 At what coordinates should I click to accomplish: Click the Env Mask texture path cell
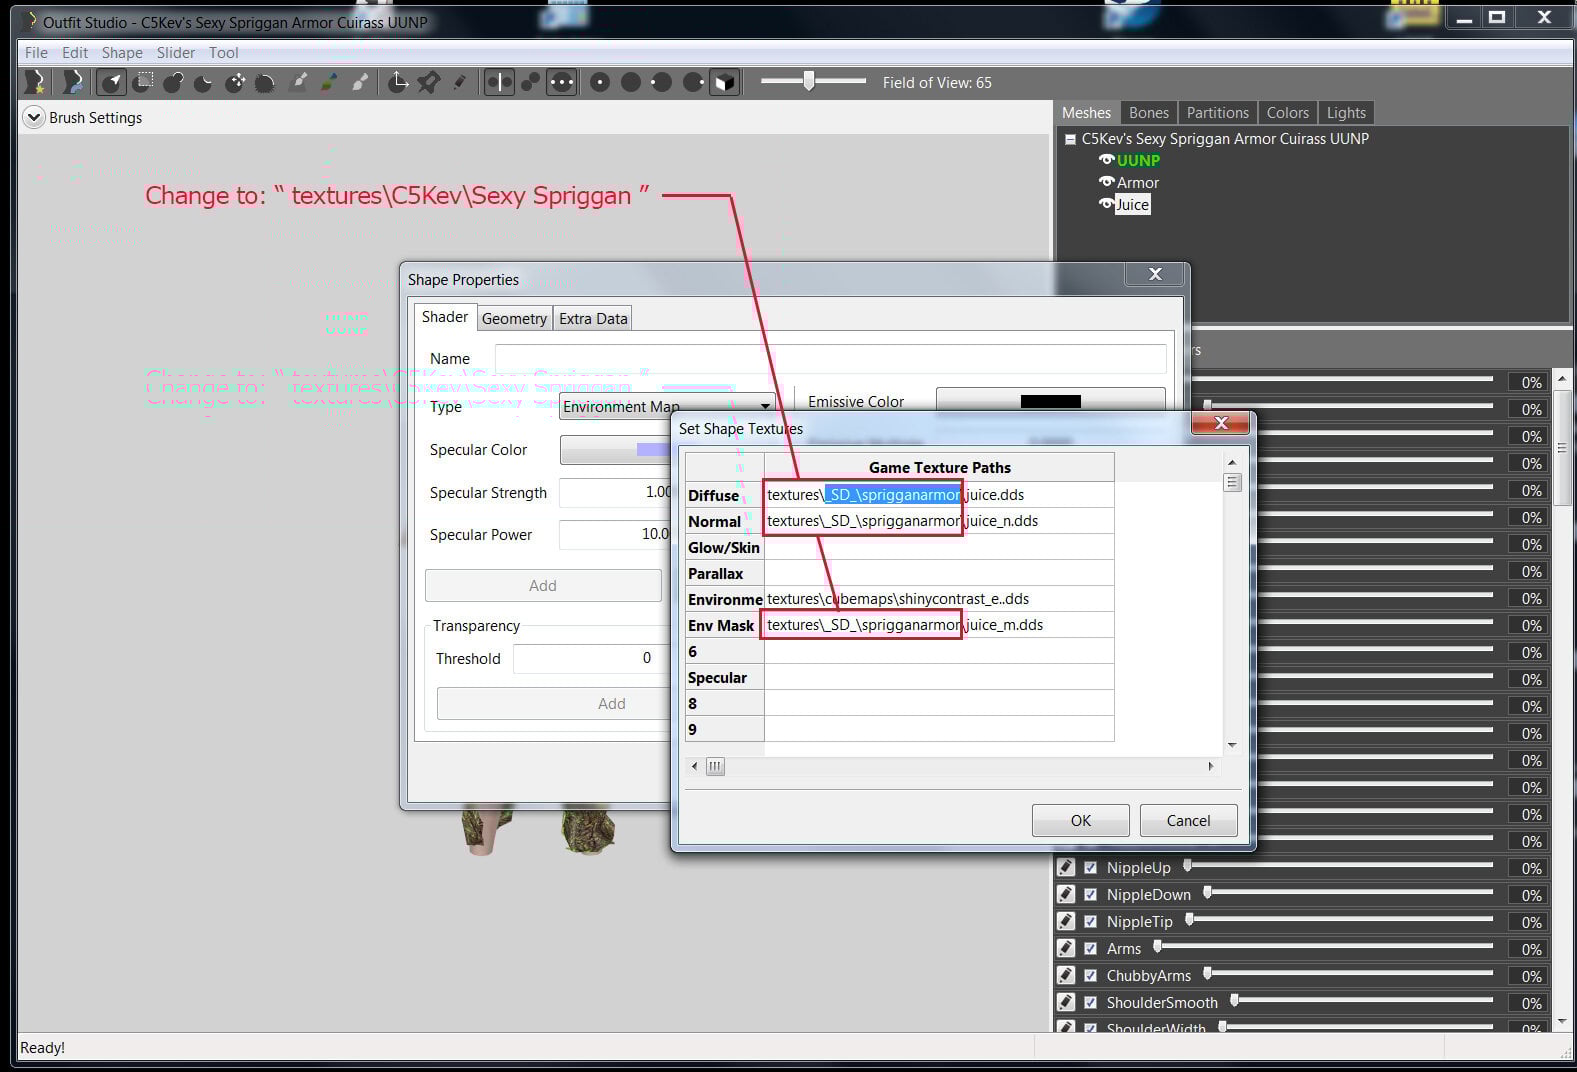pyautogui.click(x=938, y=625)
